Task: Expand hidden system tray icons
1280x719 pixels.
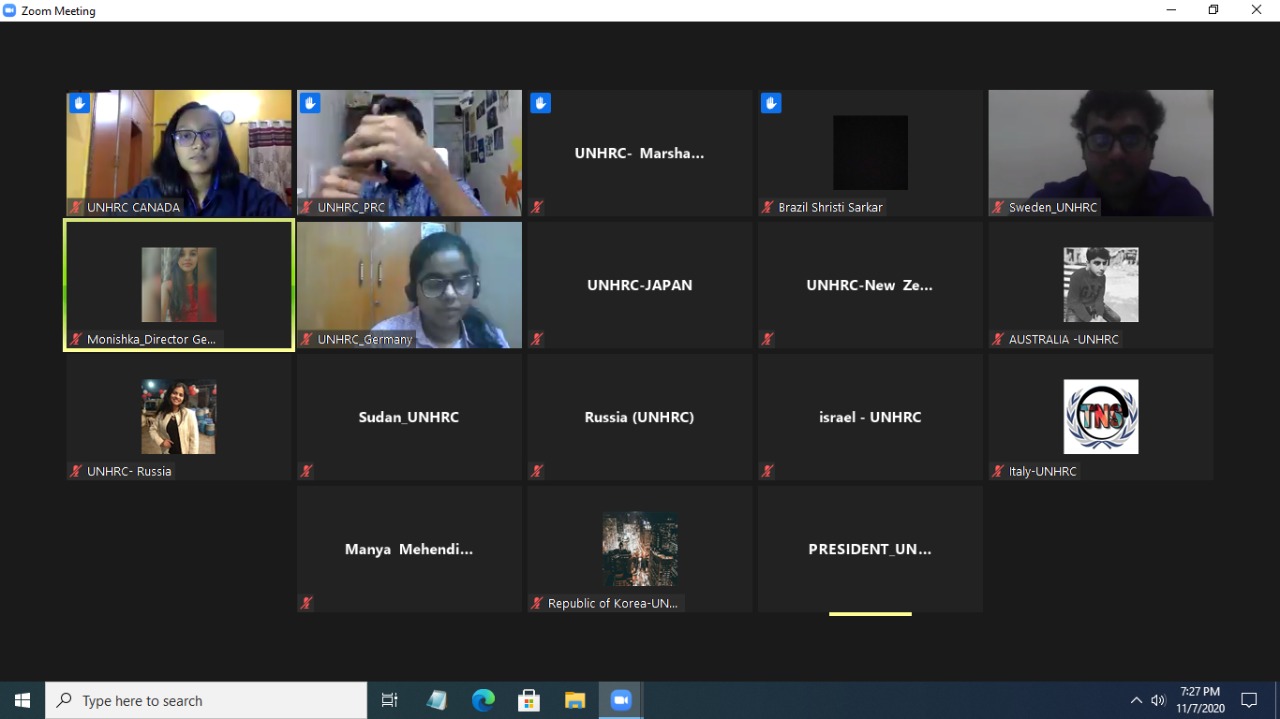Action: (1136, 700)
